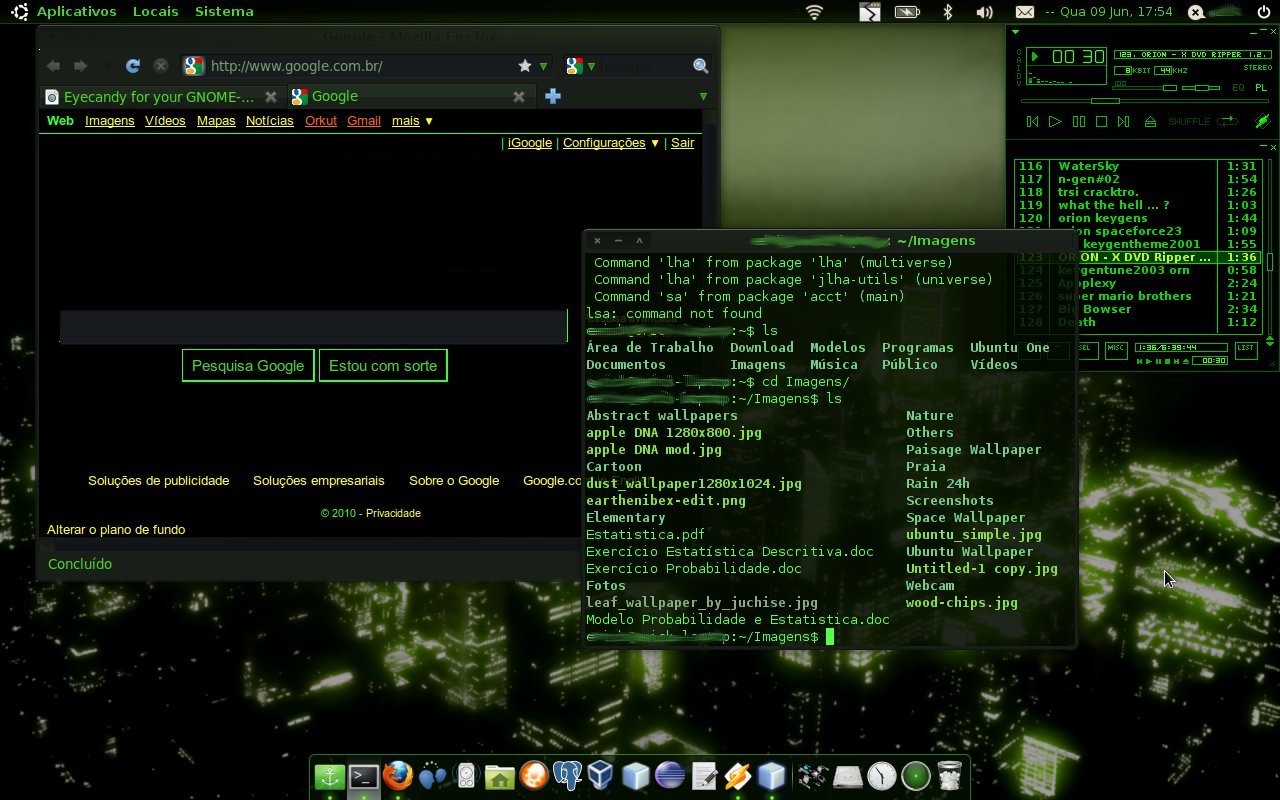Viewport: 1280px width, 800px height.
Task: Click the LIST playlist button
Action: tap(1245, 349)
